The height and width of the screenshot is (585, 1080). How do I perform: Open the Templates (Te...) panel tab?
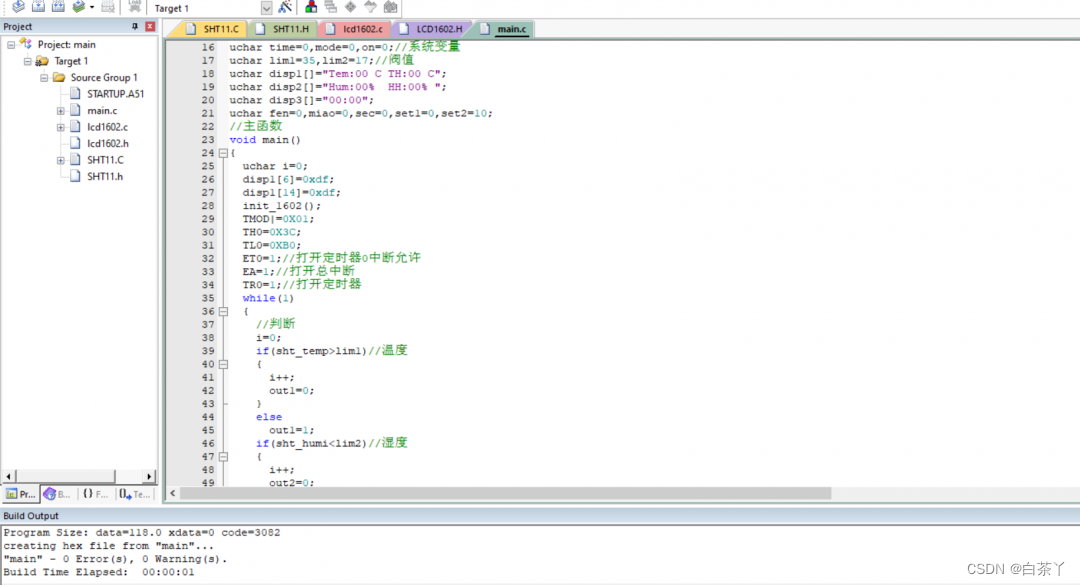(x=134, y=494)
